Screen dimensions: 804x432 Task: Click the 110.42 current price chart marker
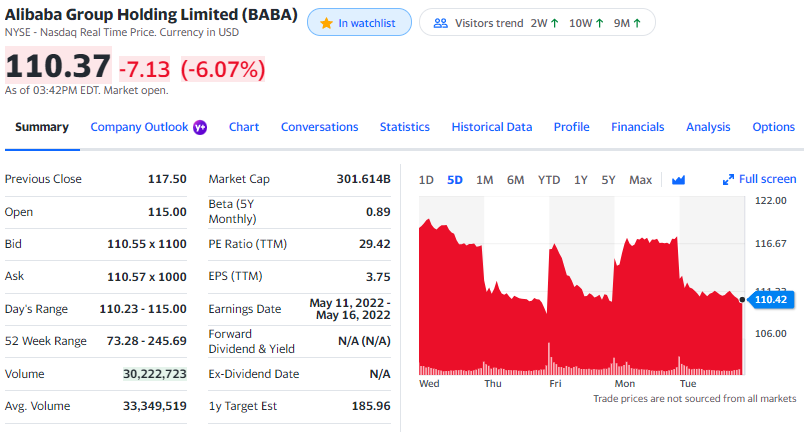click(771, 300)
